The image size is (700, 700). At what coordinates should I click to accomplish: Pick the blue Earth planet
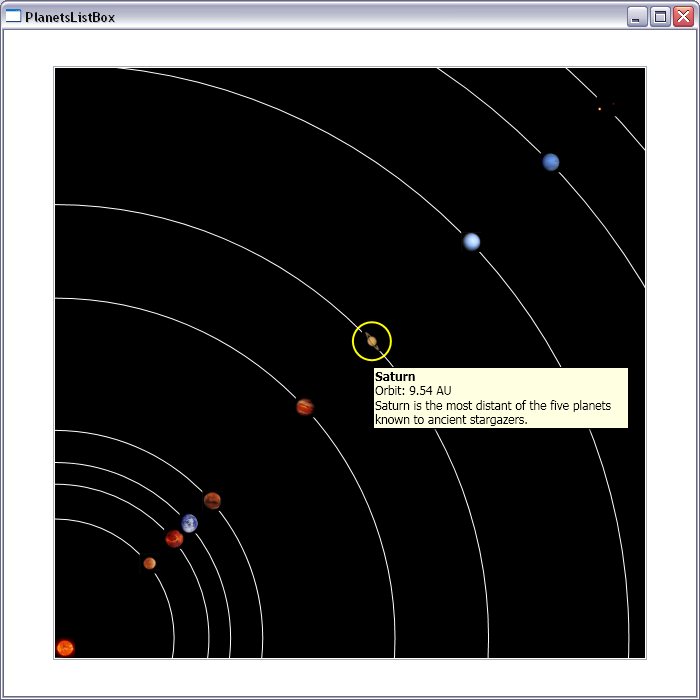click(189, 523)
